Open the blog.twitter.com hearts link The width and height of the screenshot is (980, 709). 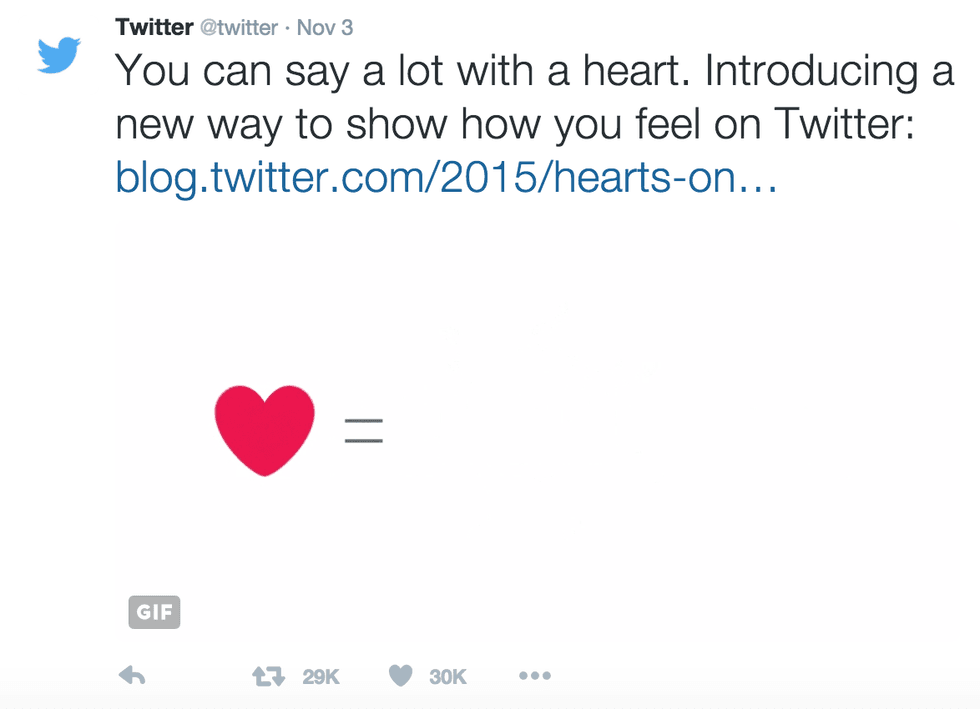point(446,176)
